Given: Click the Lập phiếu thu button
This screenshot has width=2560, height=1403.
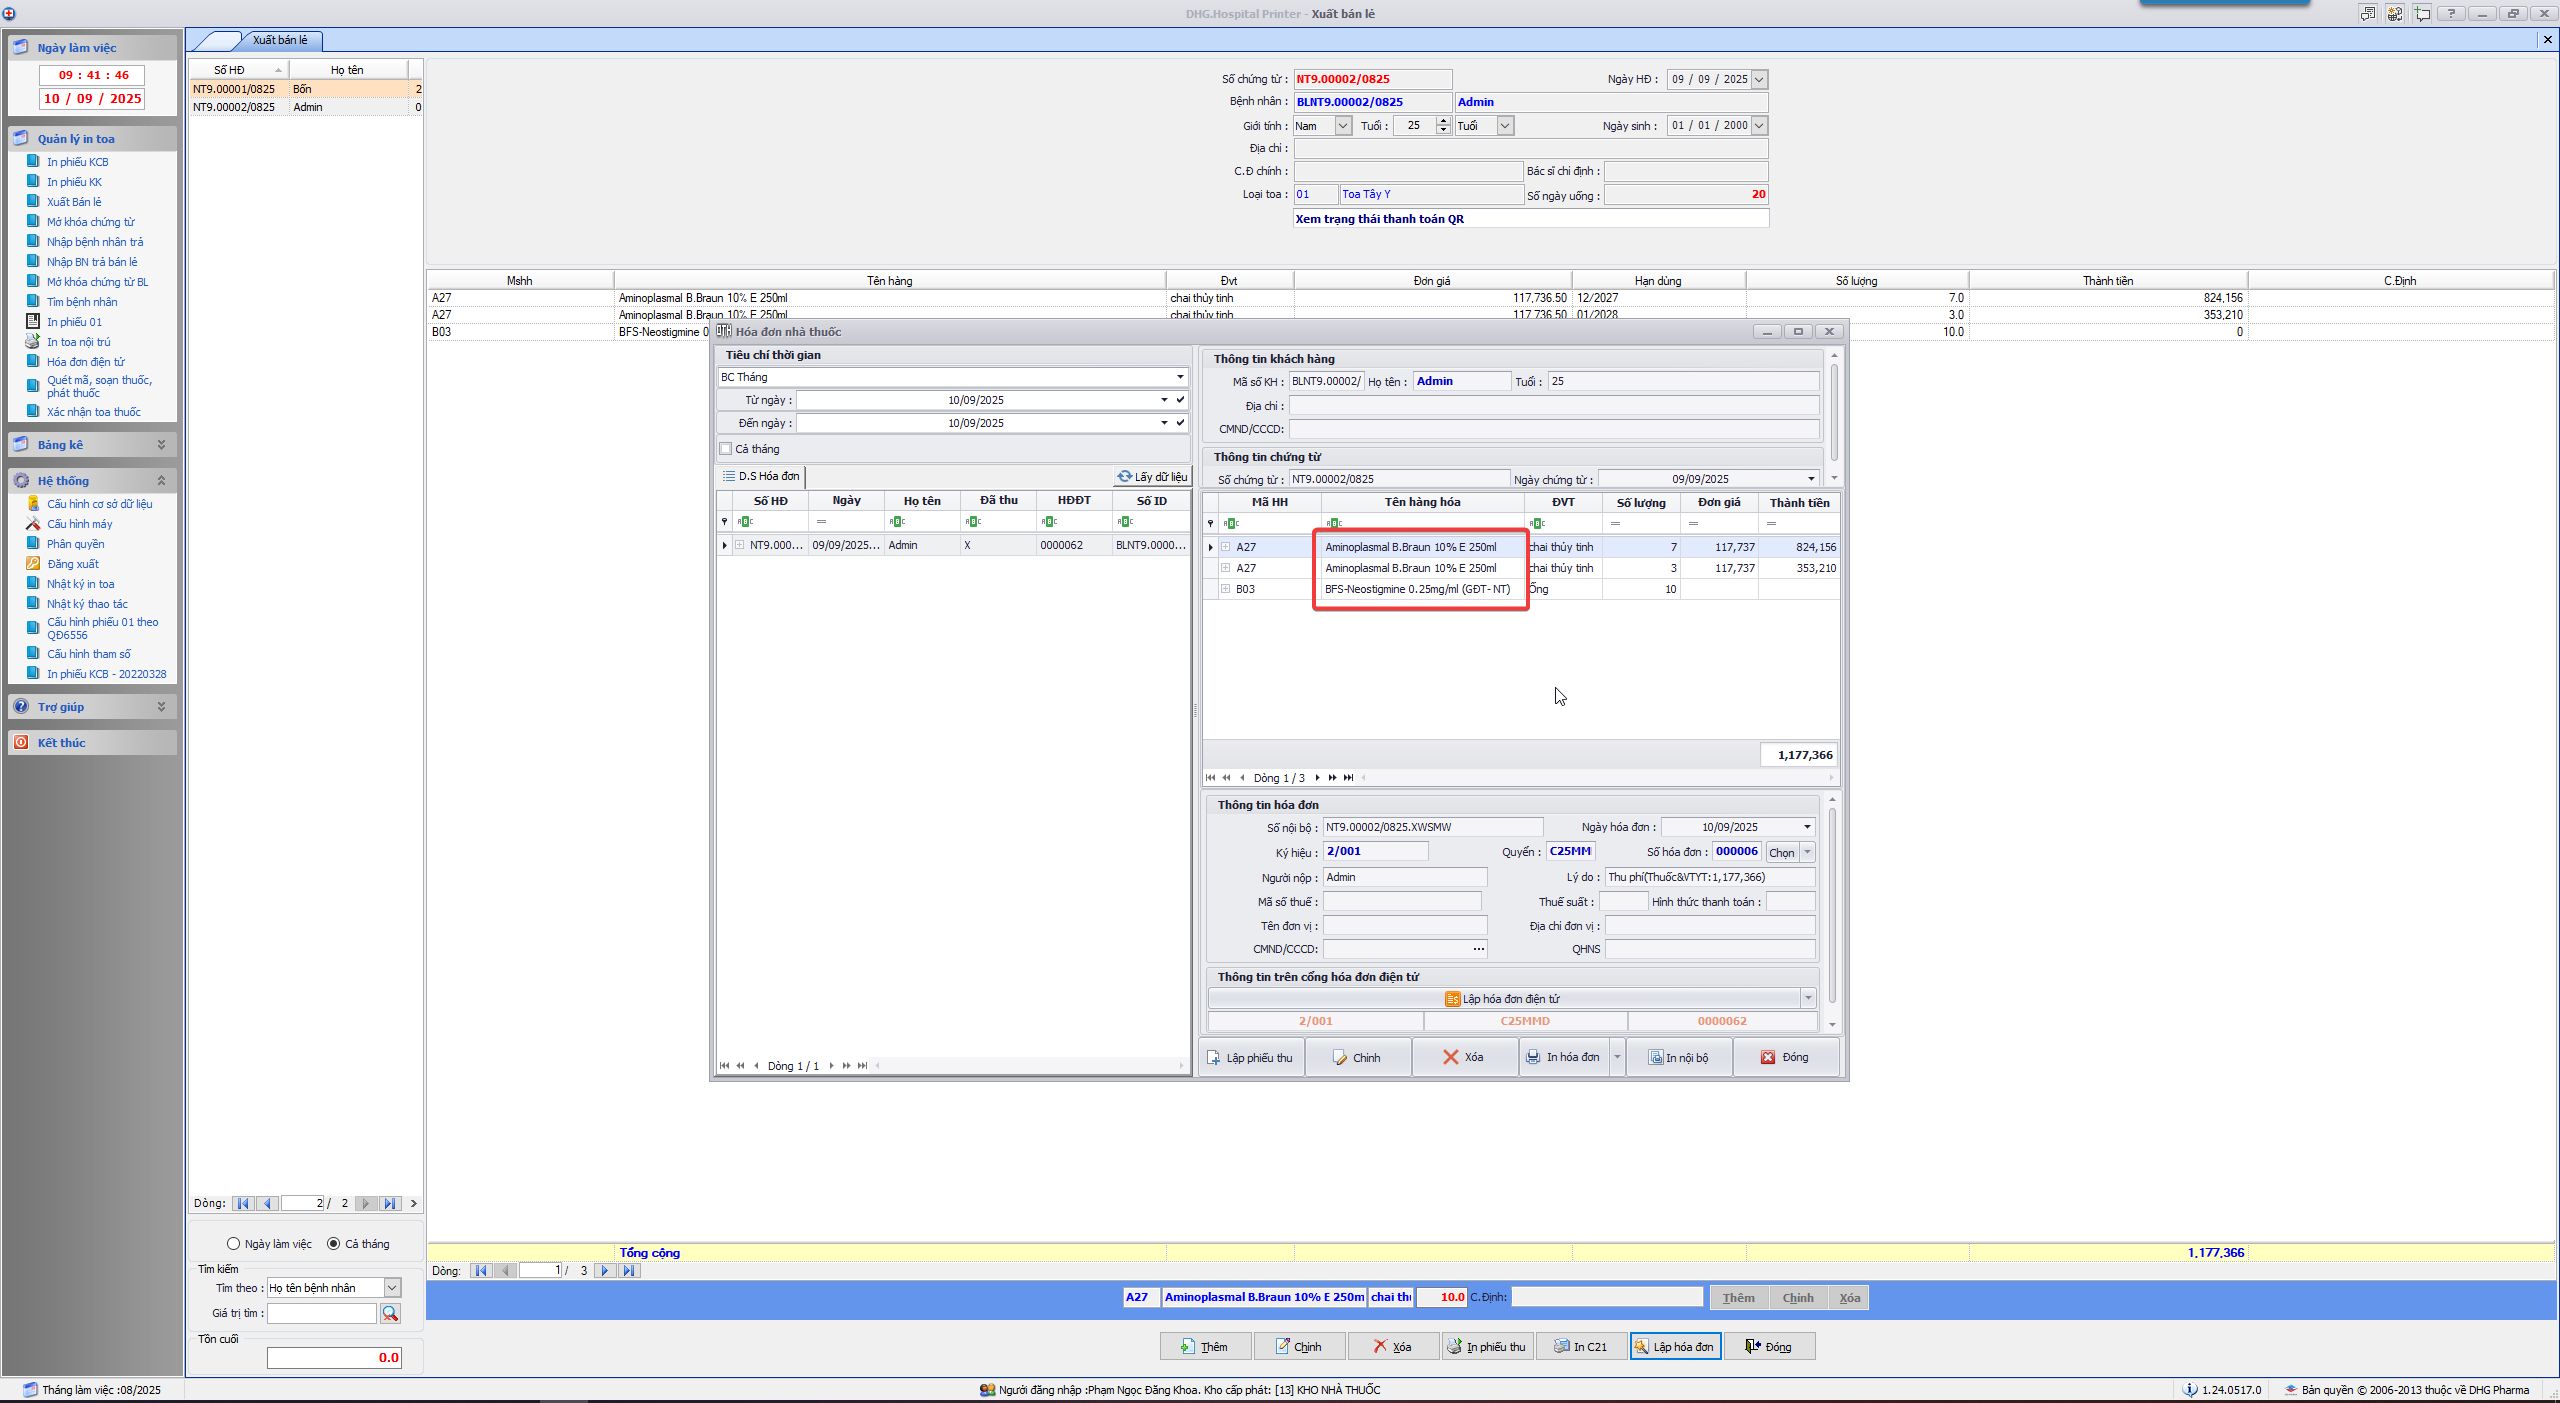Looking at the screenshot, I should (x=1251, y=1058).
